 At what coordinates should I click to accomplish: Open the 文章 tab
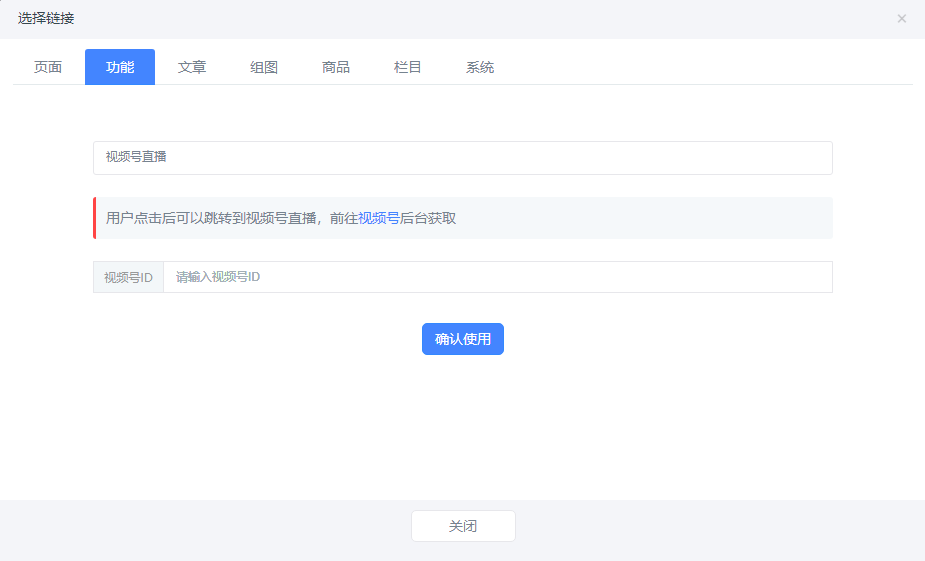[x=192, y=67]
